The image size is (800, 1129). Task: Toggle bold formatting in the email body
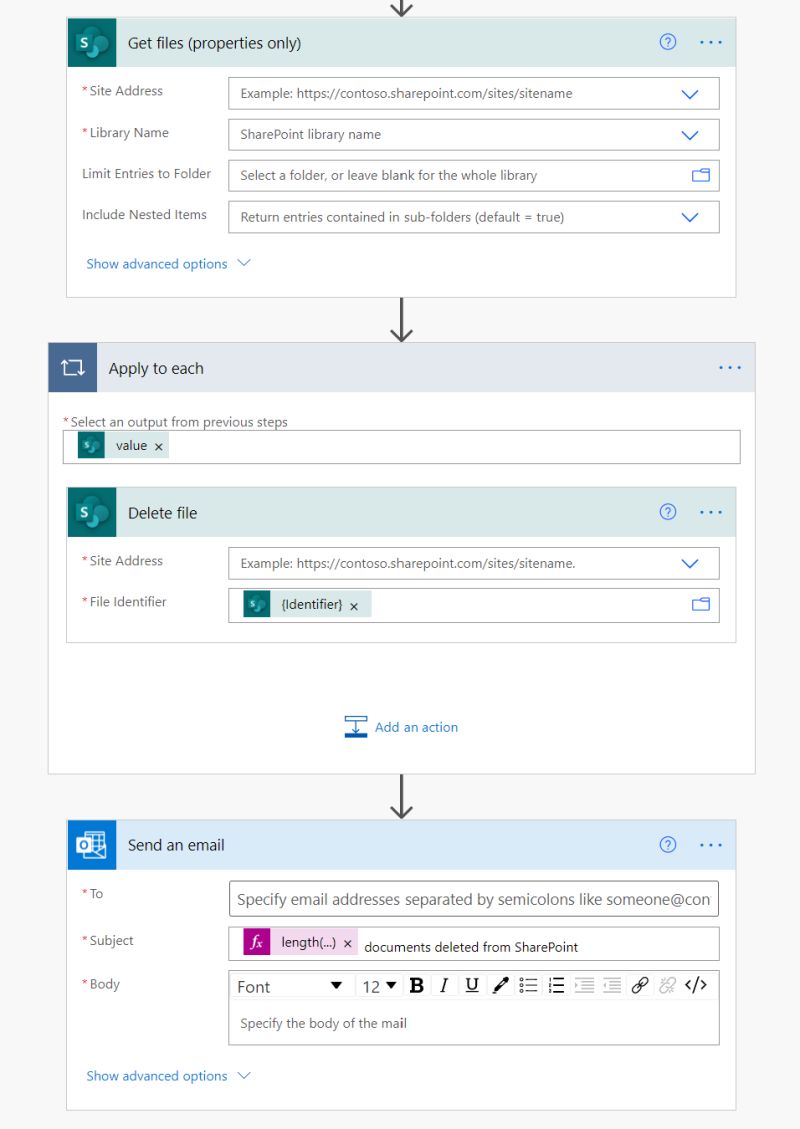click(416, 985)
